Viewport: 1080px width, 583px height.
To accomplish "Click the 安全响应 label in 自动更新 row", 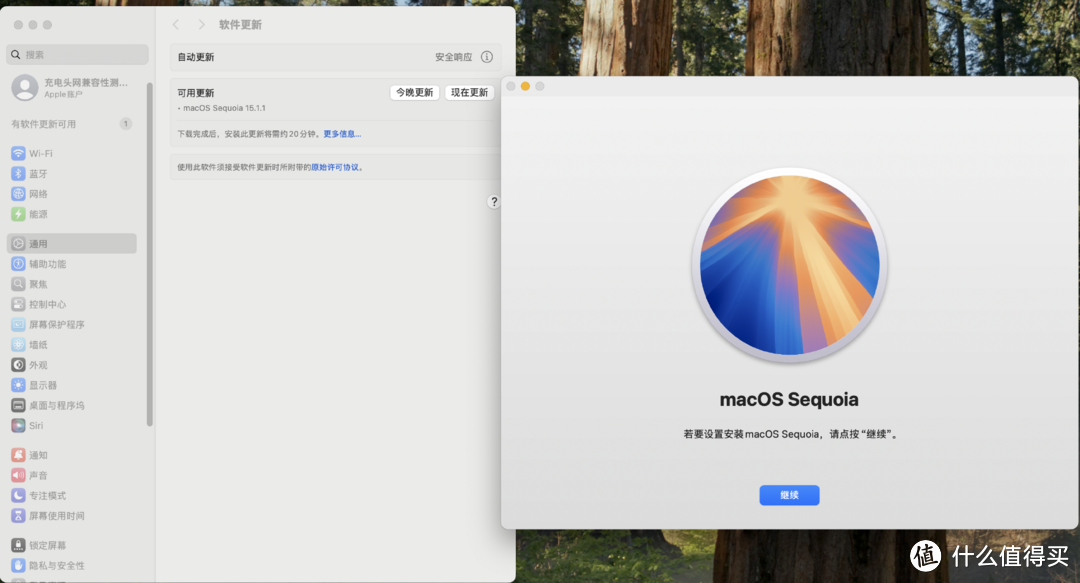I will (453, 57).
